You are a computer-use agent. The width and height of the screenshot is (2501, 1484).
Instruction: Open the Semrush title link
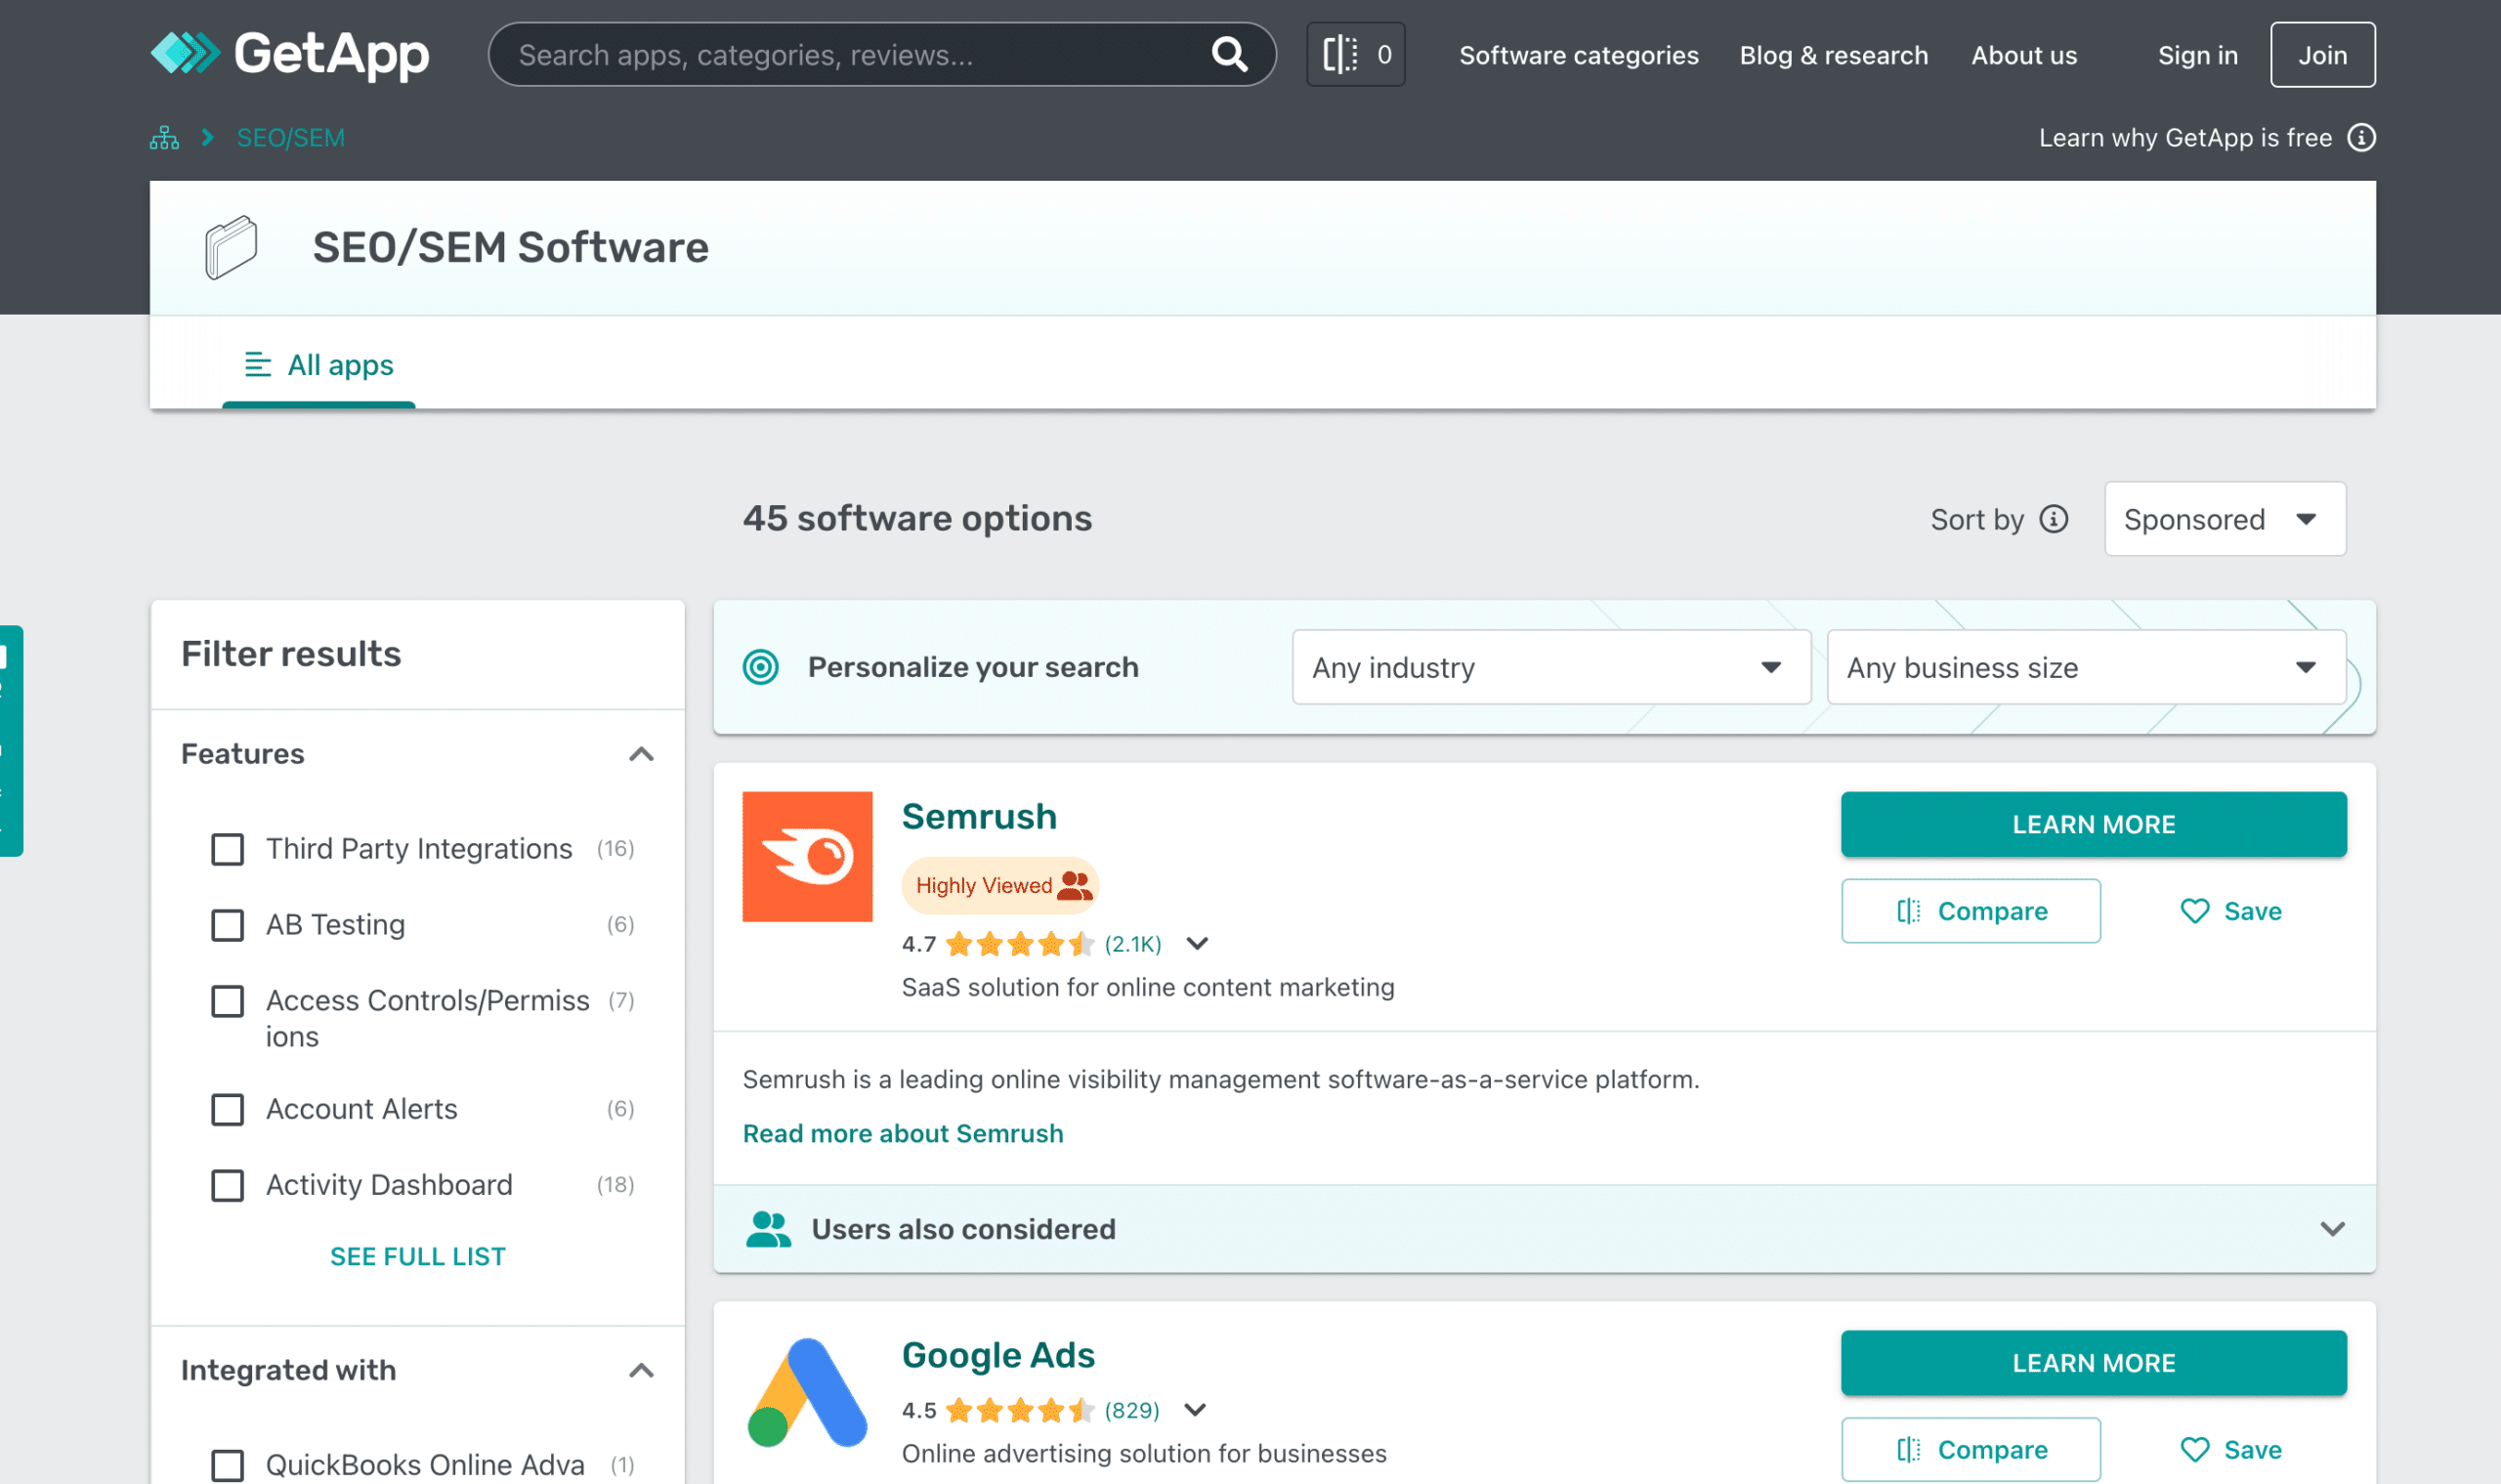tap(978, 817)
